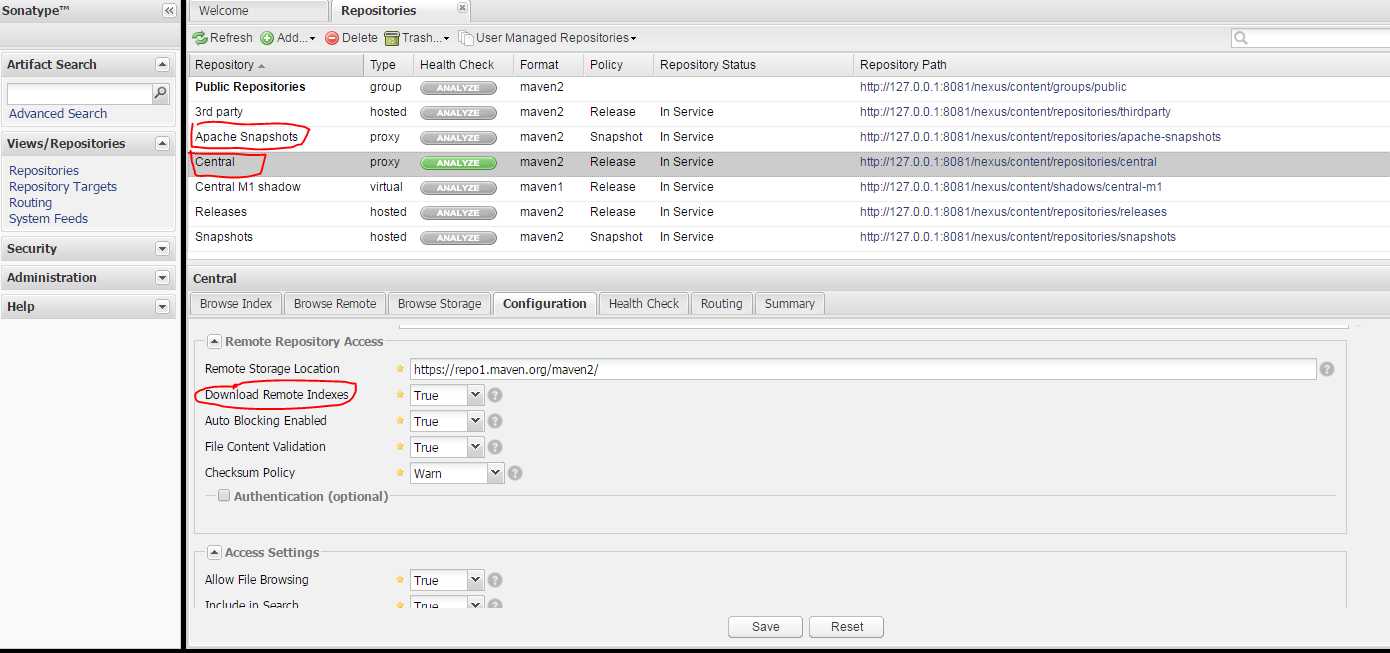Image resolution: width=1390 pixels, height=653 pixels.
Task: Delete the selected repository
Action: (x=351, y=38)
